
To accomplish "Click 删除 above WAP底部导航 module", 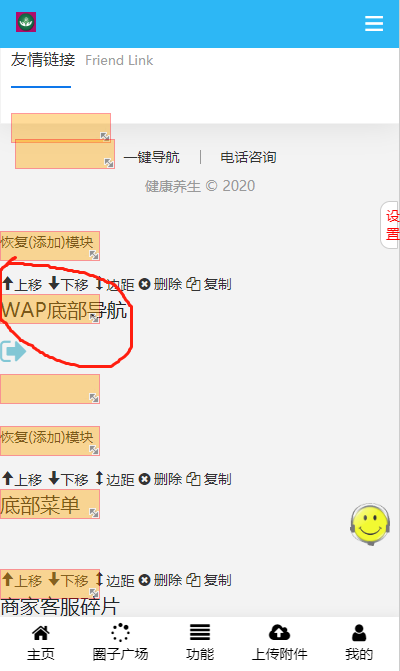I will (x=160, y=284).
